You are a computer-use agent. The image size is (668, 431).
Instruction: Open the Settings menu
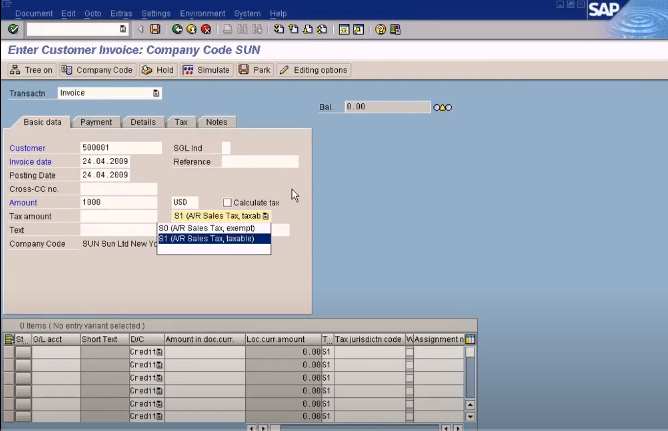coord(156,13)
